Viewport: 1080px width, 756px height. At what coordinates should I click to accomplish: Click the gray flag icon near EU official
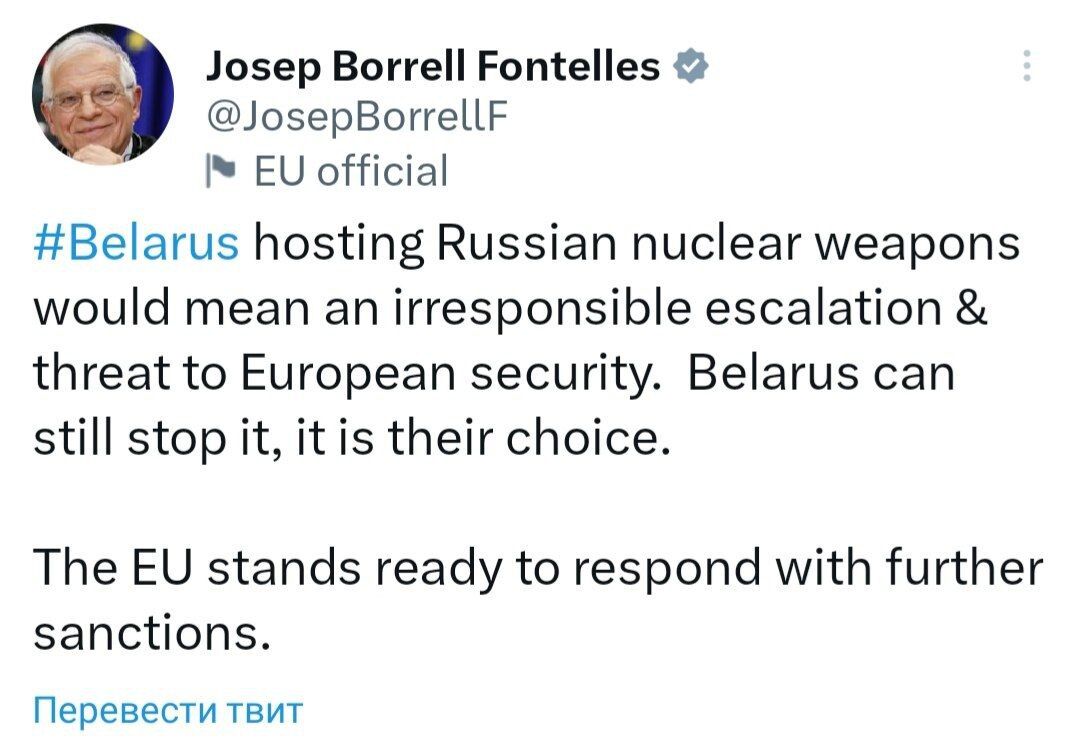tap(216, 171)
